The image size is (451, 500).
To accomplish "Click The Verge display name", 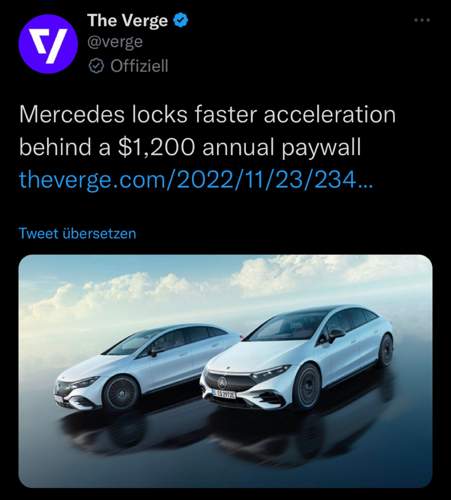I will click(127, 21).
